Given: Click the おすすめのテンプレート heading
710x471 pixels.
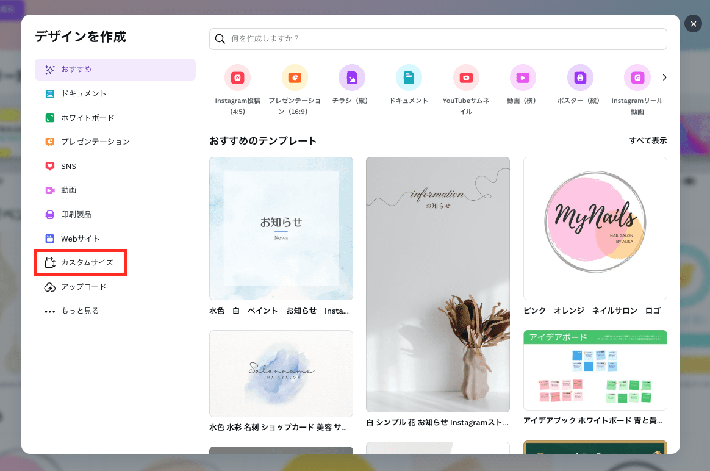Looking at the screenshot, I should pyautogui.click(x=263, y=141).
